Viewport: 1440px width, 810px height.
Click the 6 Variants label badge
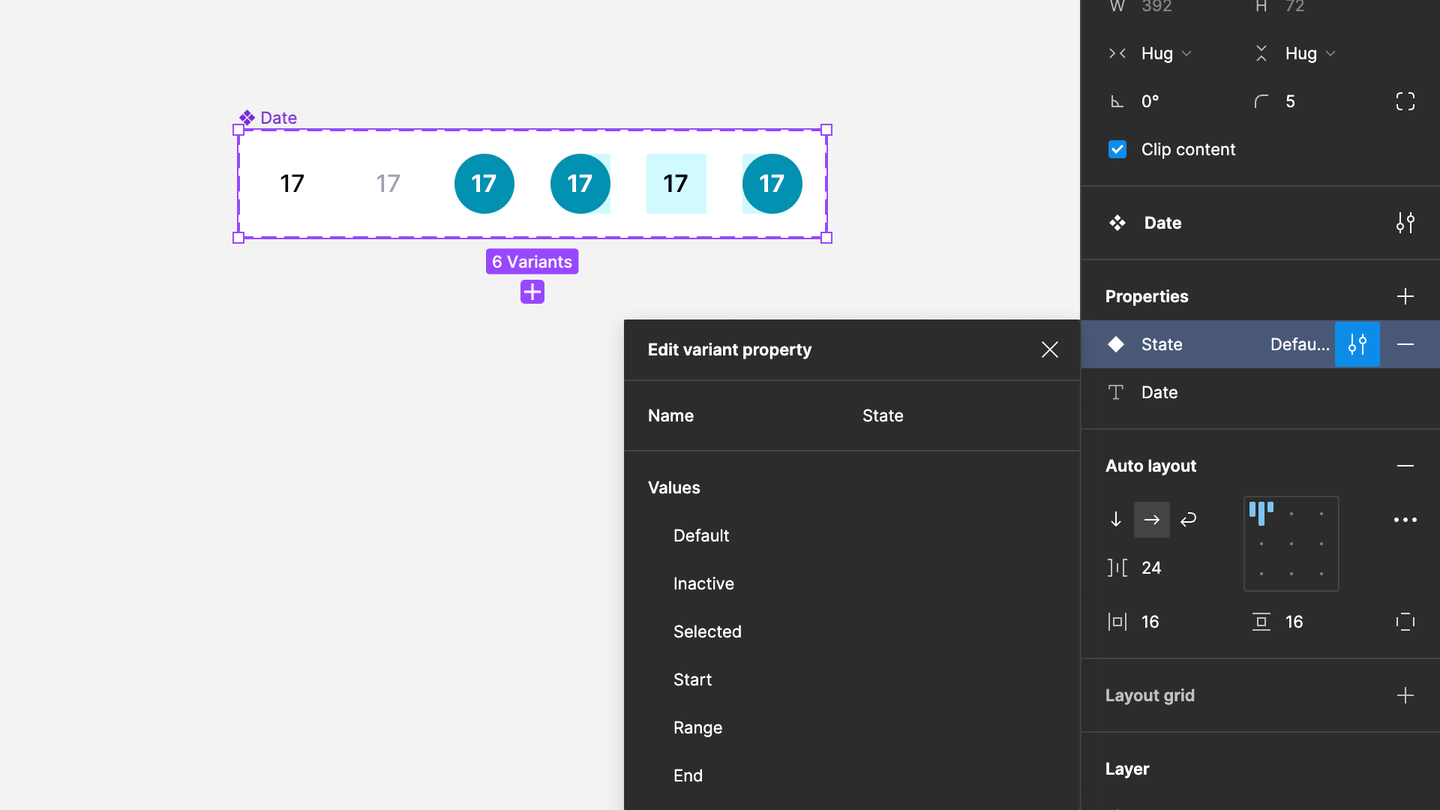click(x=532, y=262)
